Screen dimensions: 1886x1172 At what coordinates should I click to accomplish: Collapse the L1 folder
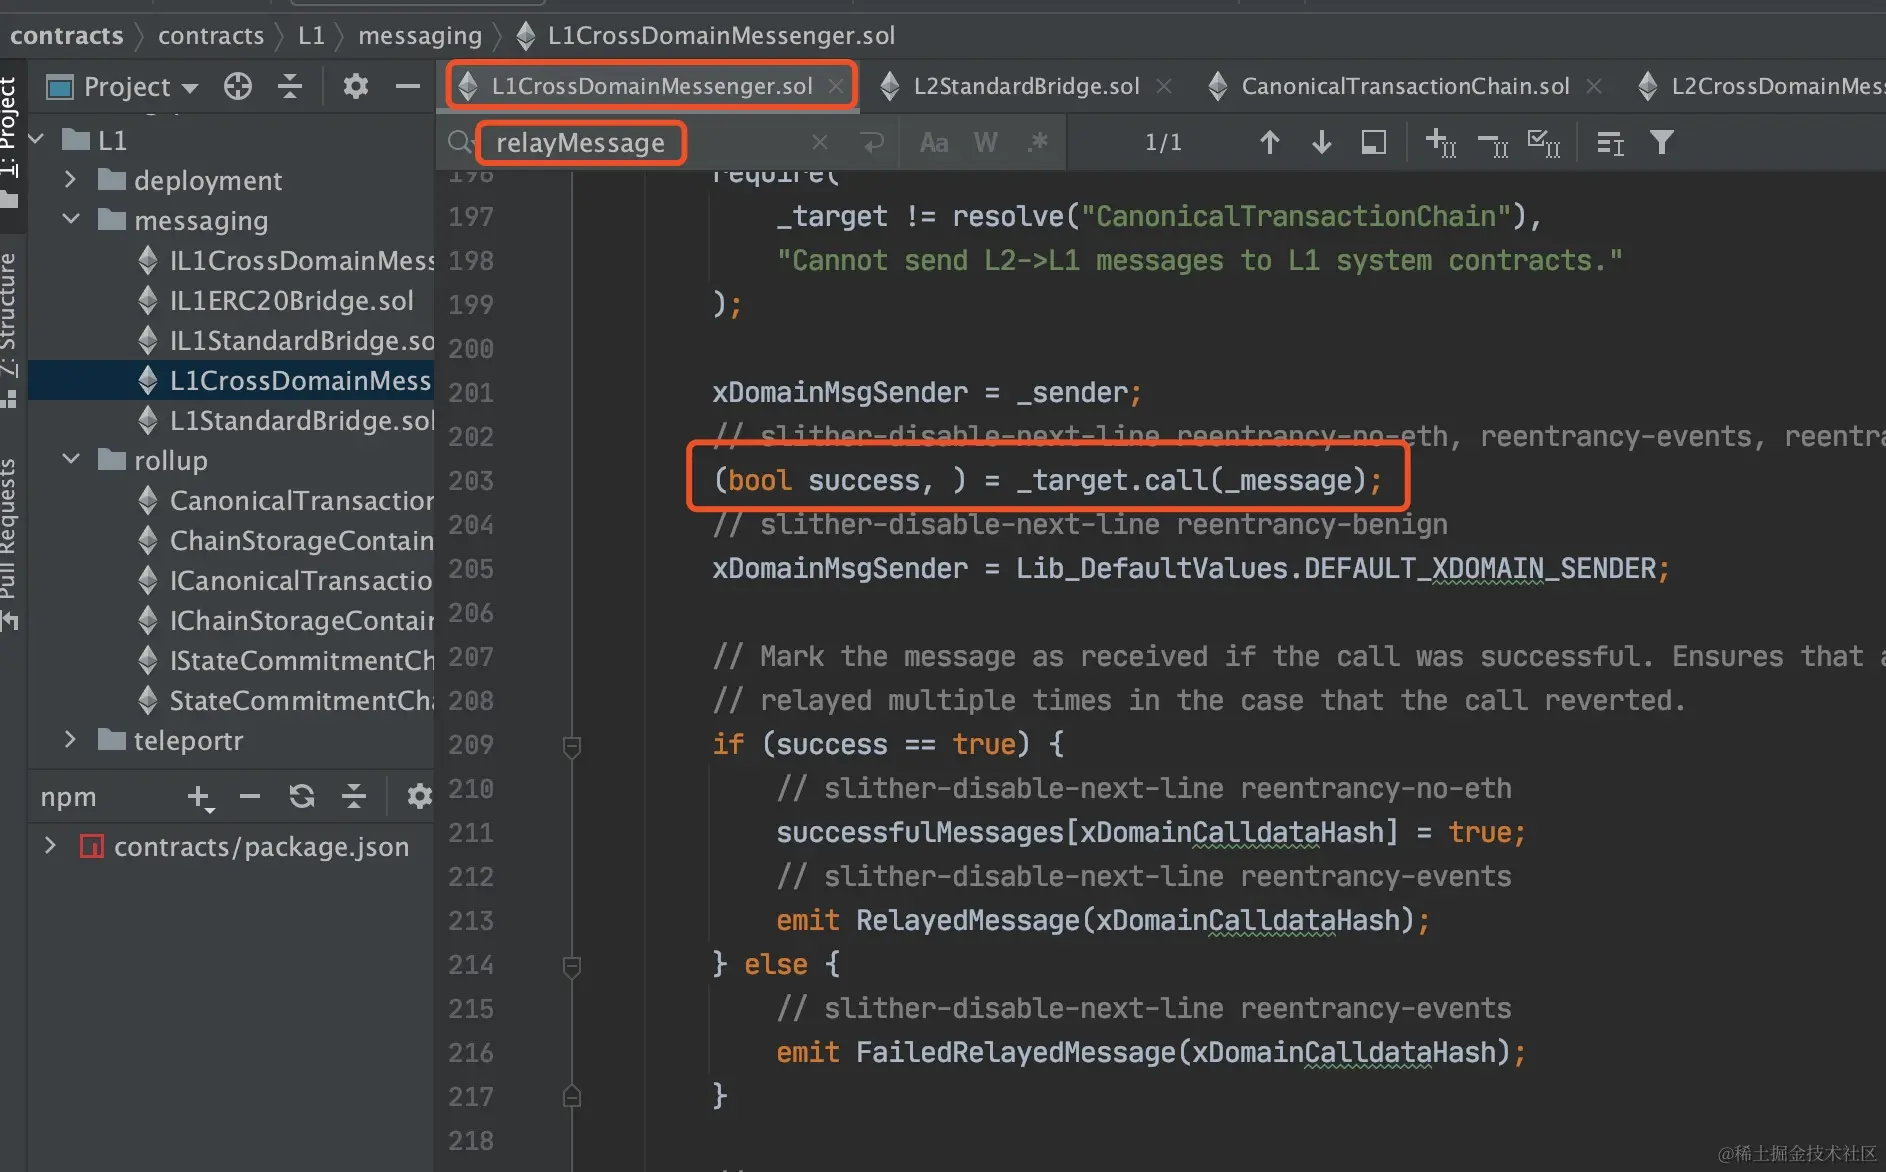pos(37,140)
